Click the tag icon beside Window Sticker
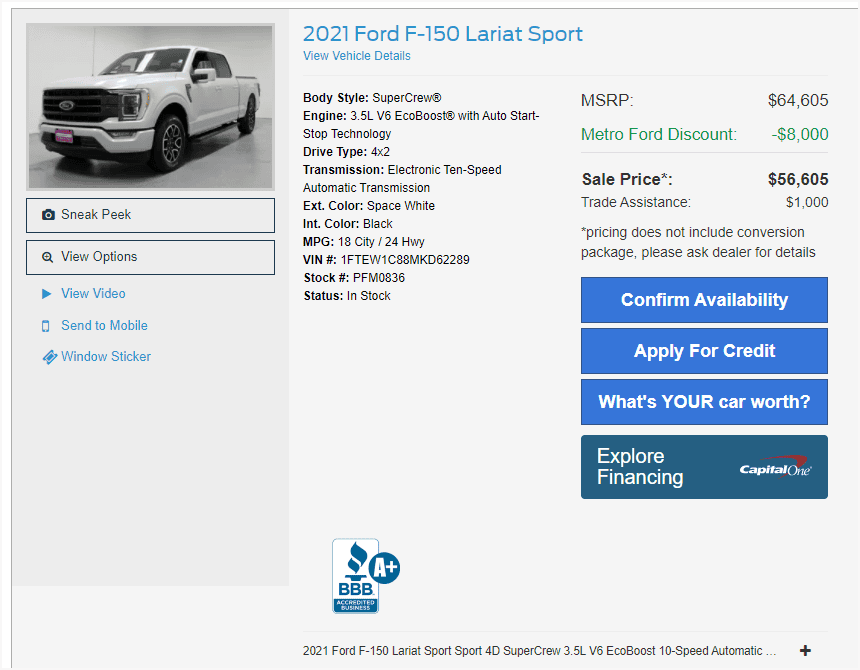 tap(49, 357)
